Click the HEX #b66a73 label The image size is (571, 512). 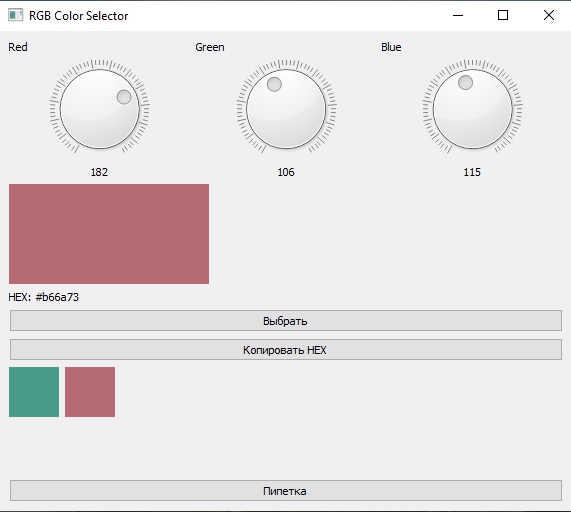coord(43,297)
